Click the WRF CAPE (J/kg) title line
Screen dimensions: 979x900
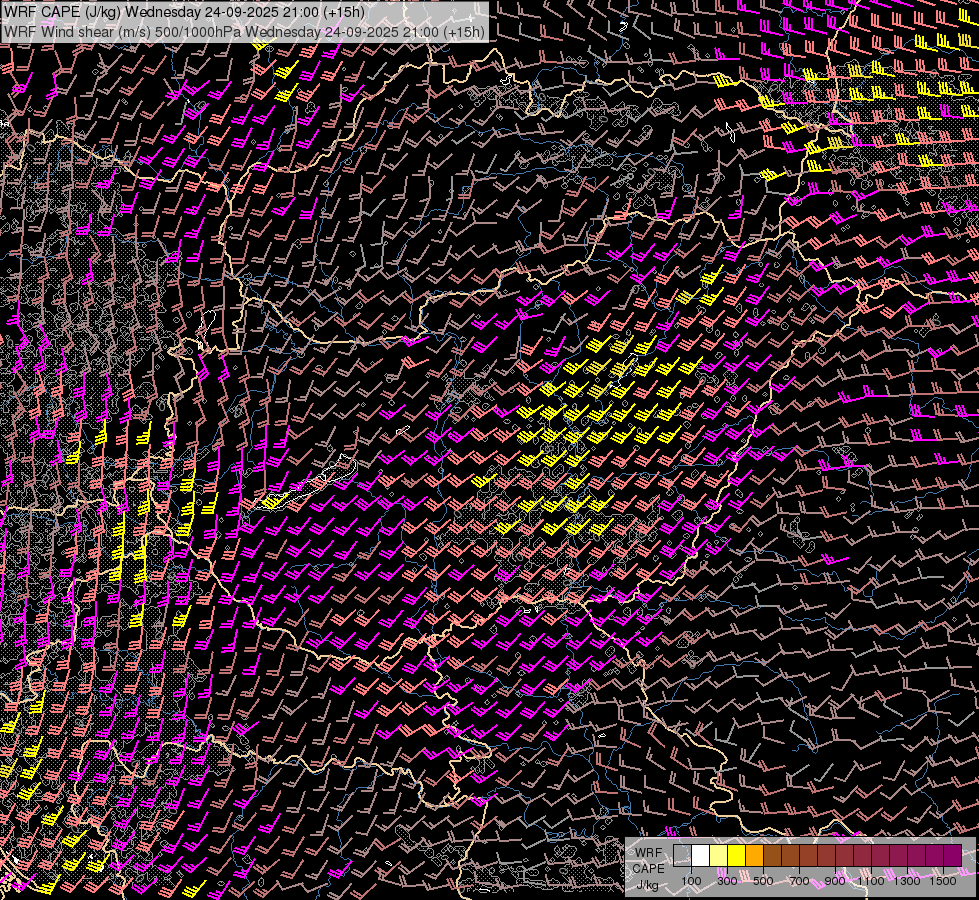point(184,14)
